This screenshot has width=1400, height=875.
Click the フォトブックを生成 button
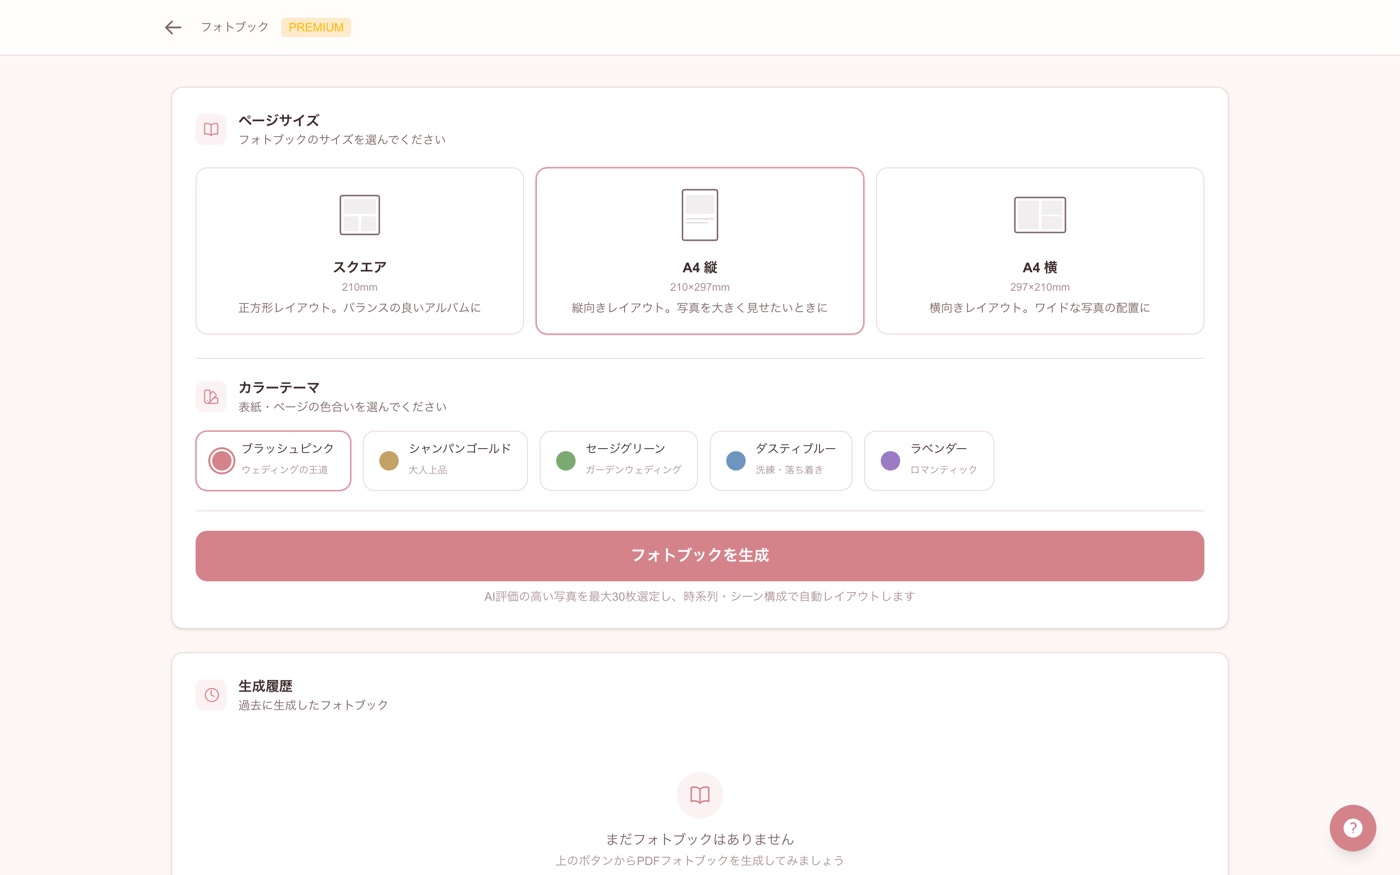coord(700,556)
